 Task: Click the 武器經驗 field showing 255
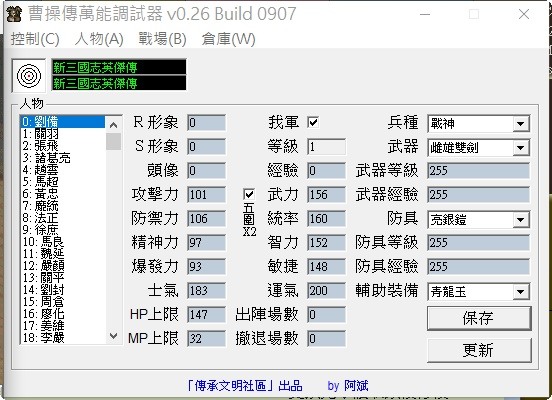479,194
